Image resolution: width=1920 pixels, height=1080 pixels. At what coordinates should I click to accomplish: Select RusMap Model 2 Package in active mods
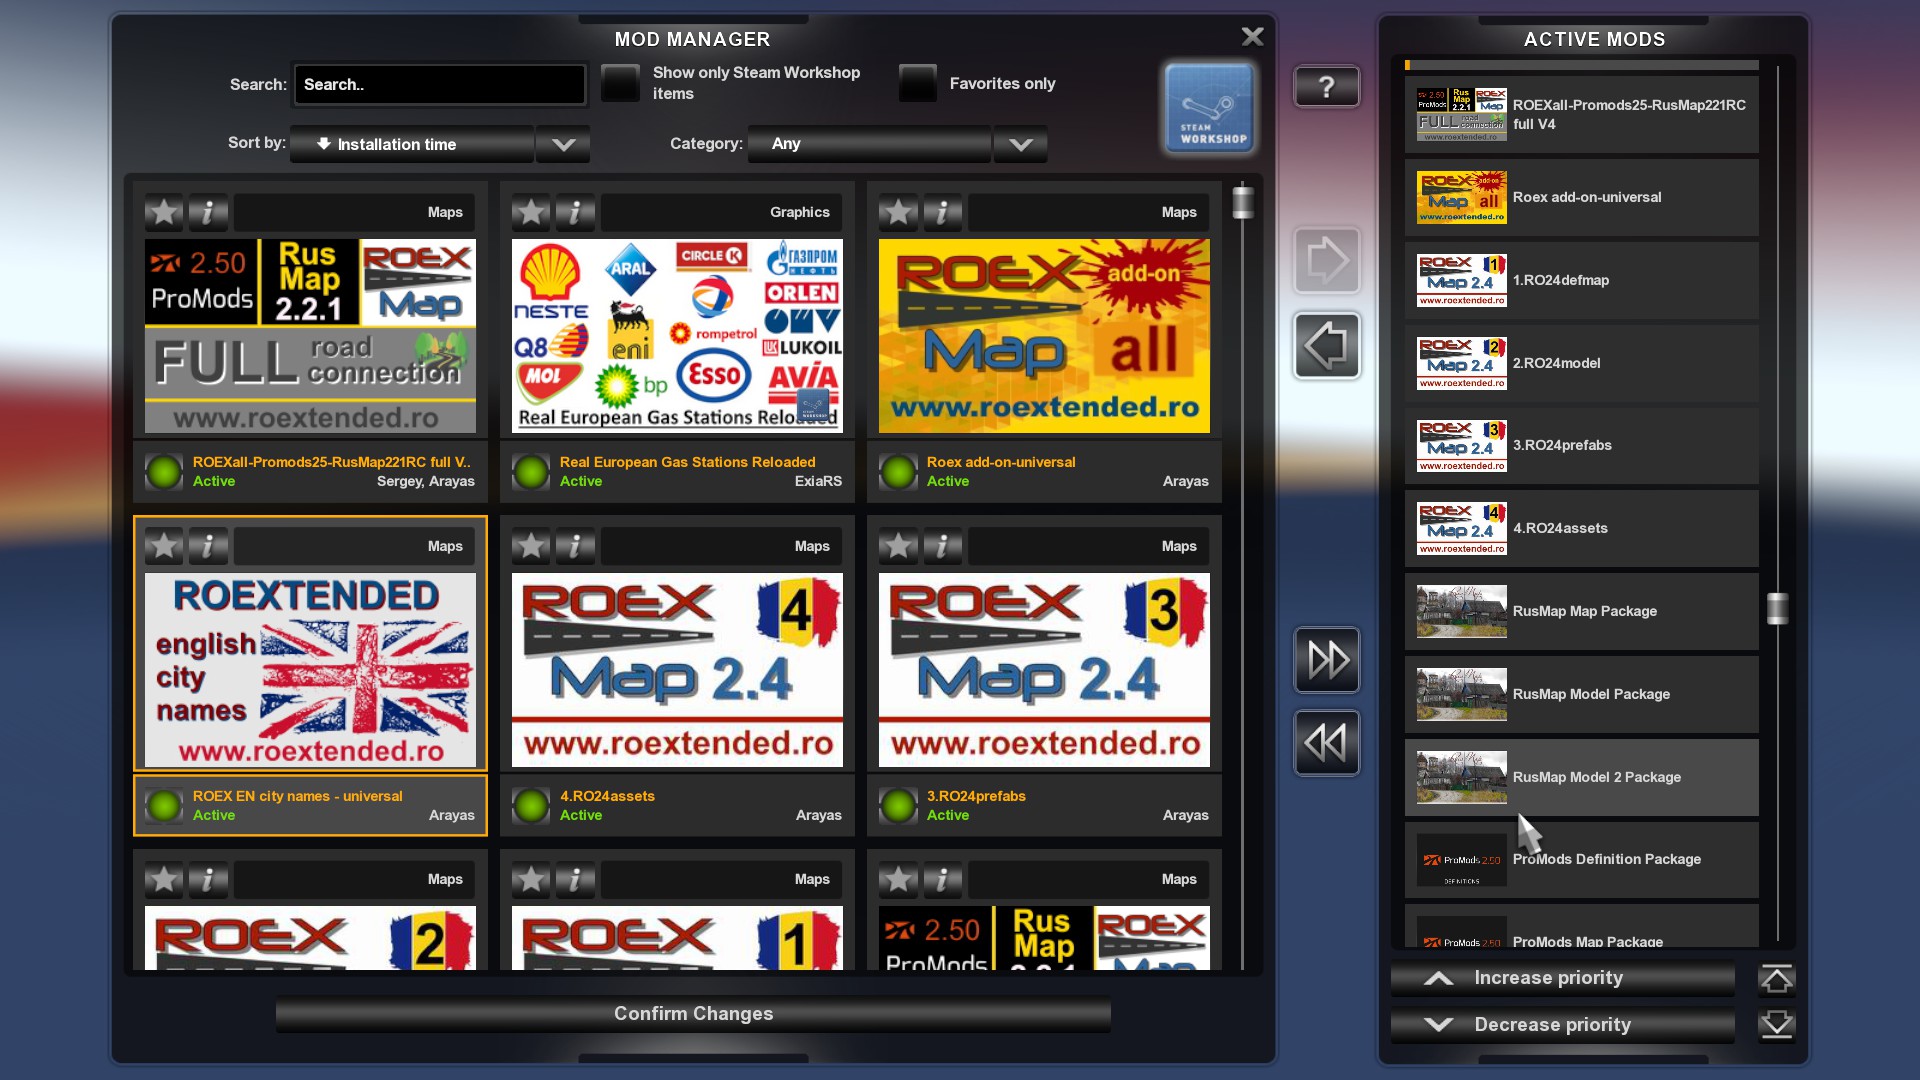(x=1581, y=777)
